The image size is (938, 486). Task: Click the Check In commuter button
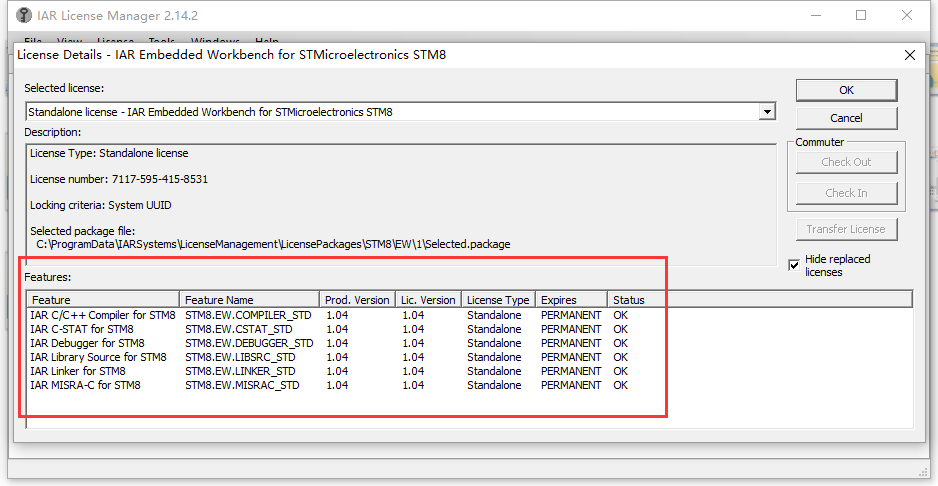coord(846,193)
